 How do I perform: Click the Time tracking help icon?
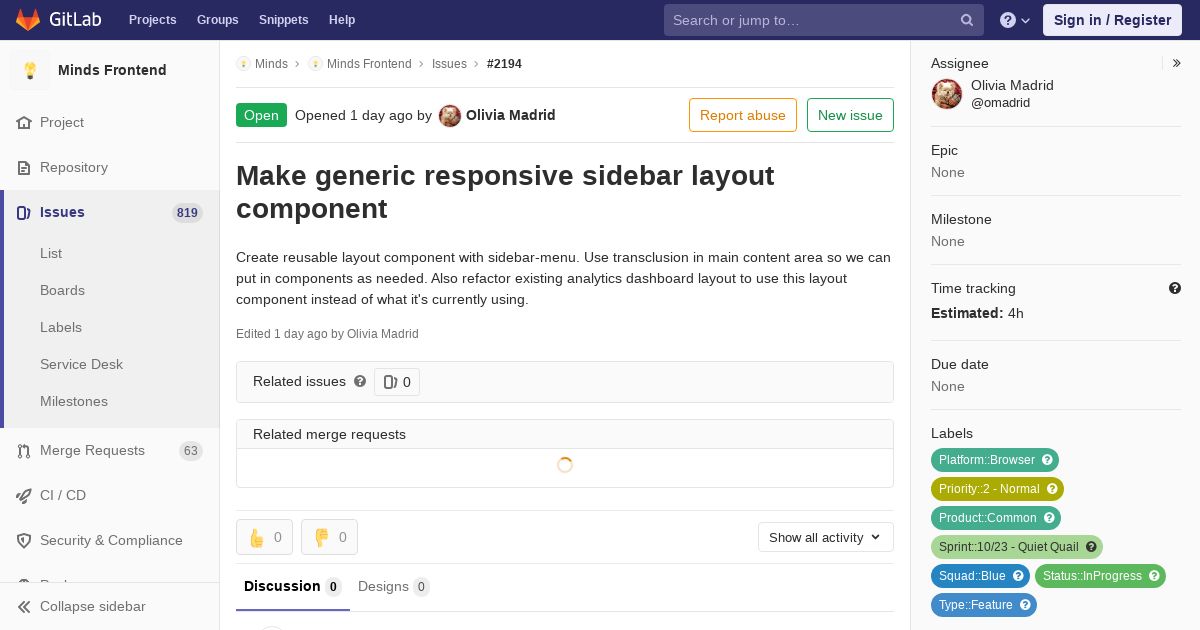coord(1175,288)
